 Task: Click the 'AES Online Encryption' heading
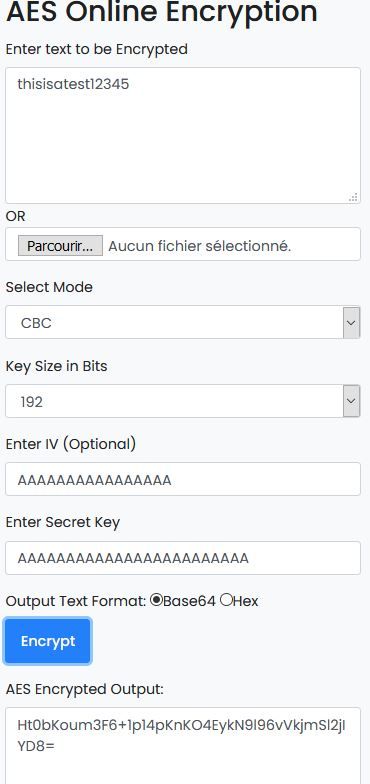click(162, 11)
